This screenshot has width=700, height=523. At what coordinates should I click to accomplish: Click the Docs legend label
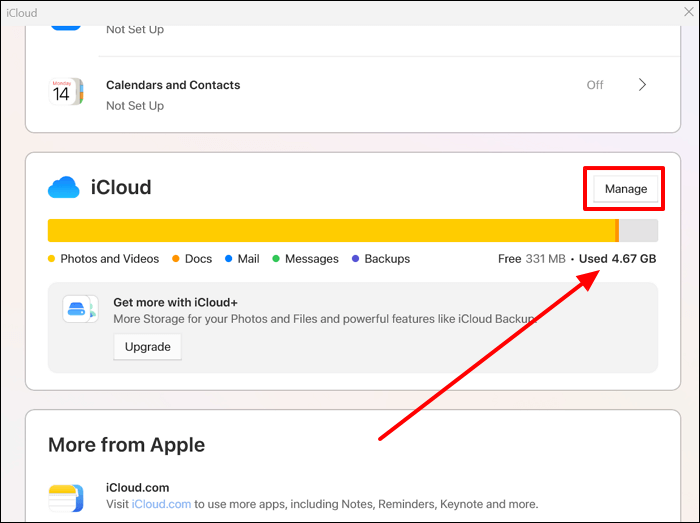tap(198, 259)
